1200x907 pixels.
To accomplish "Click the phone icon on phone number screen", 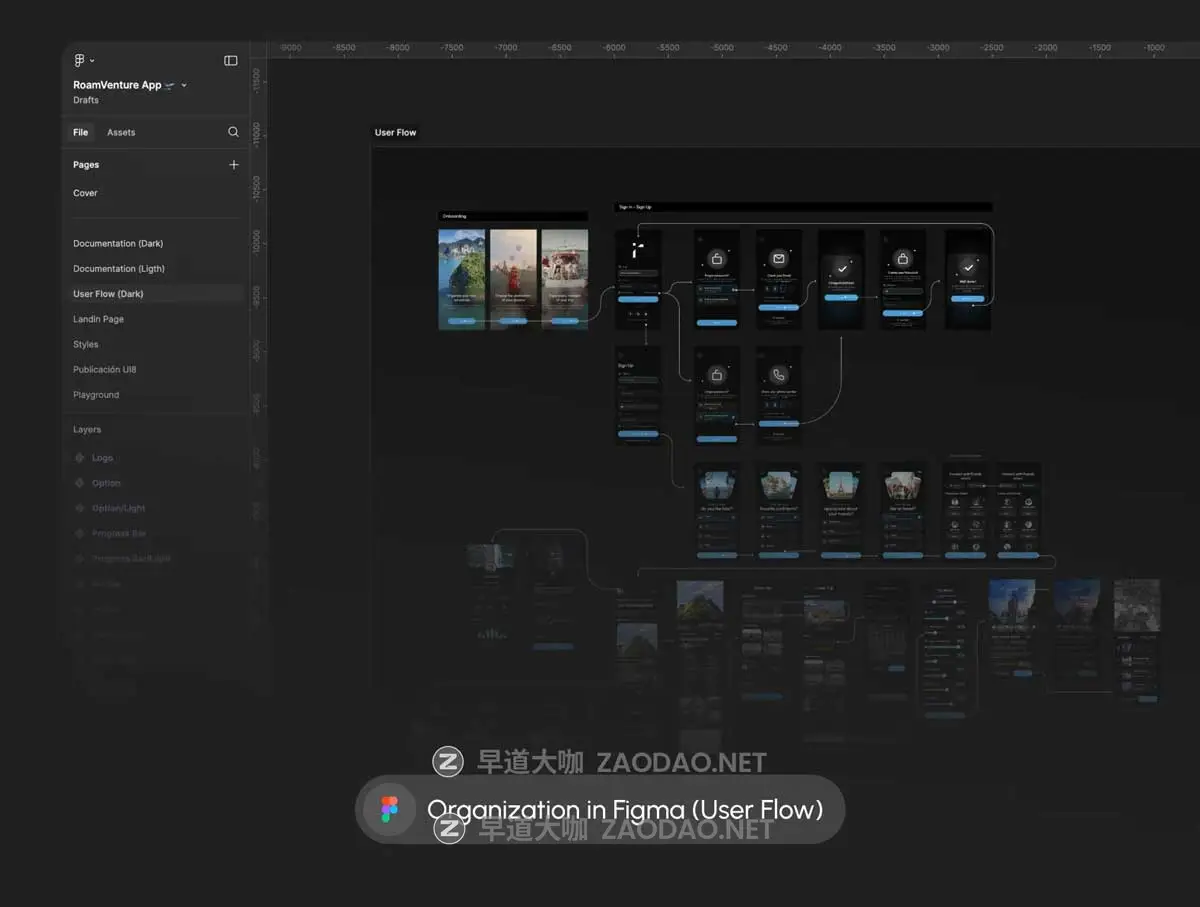I will 779,375.
